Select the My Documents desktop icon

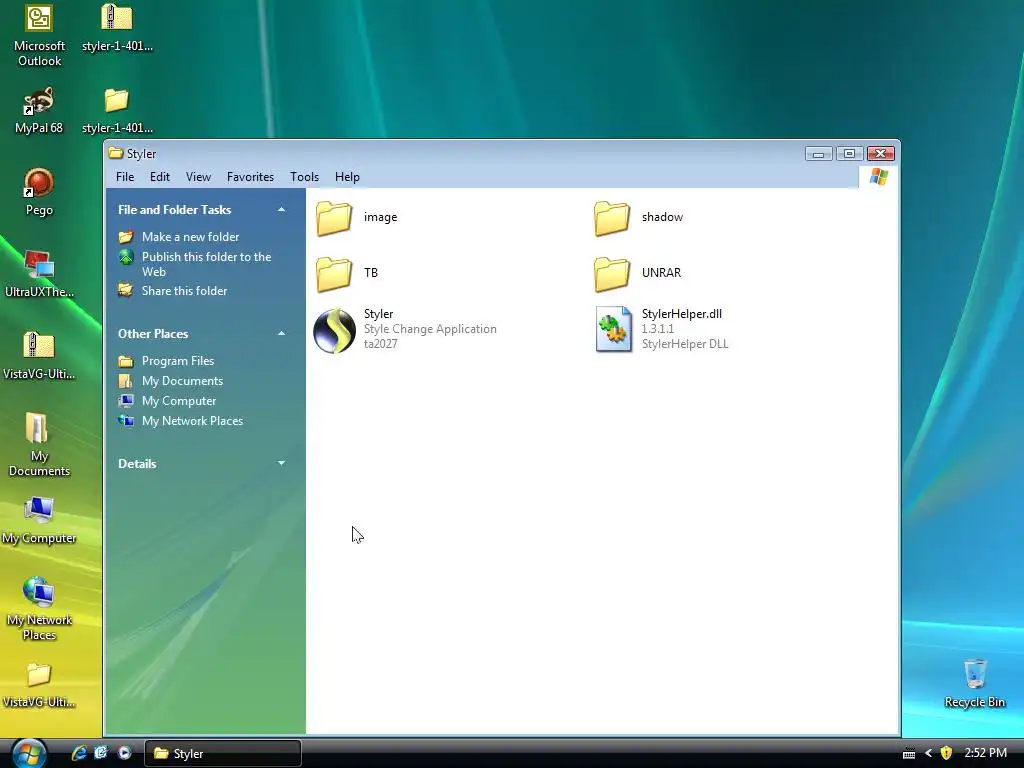39,445
